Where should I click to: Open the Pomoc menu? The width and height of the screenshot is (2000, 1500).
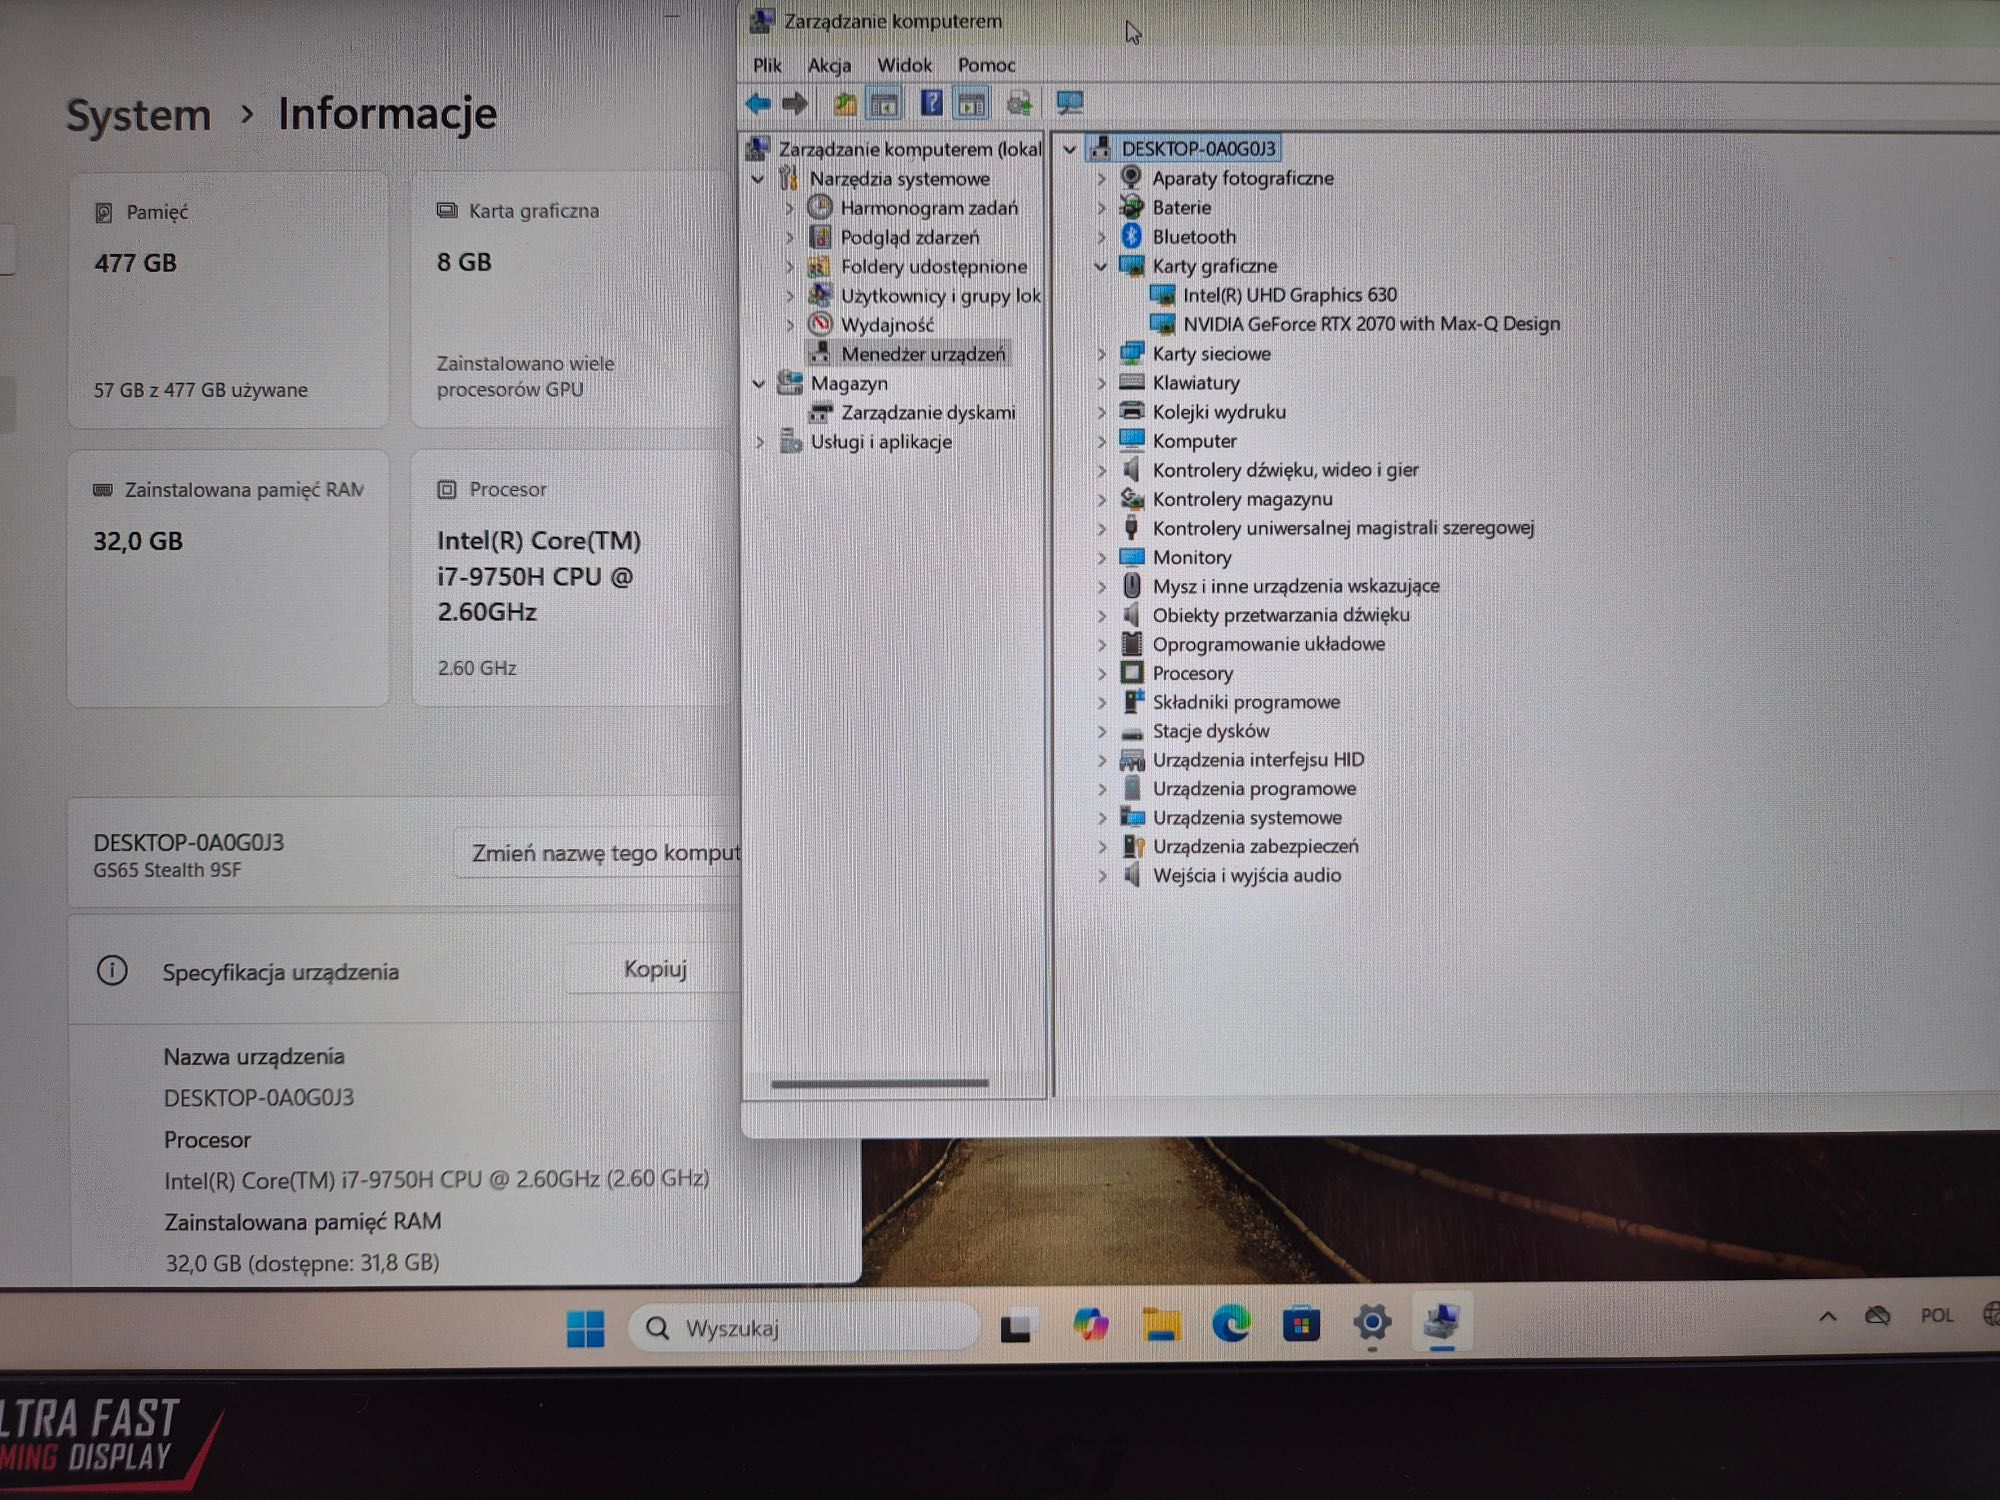point(986,66)
